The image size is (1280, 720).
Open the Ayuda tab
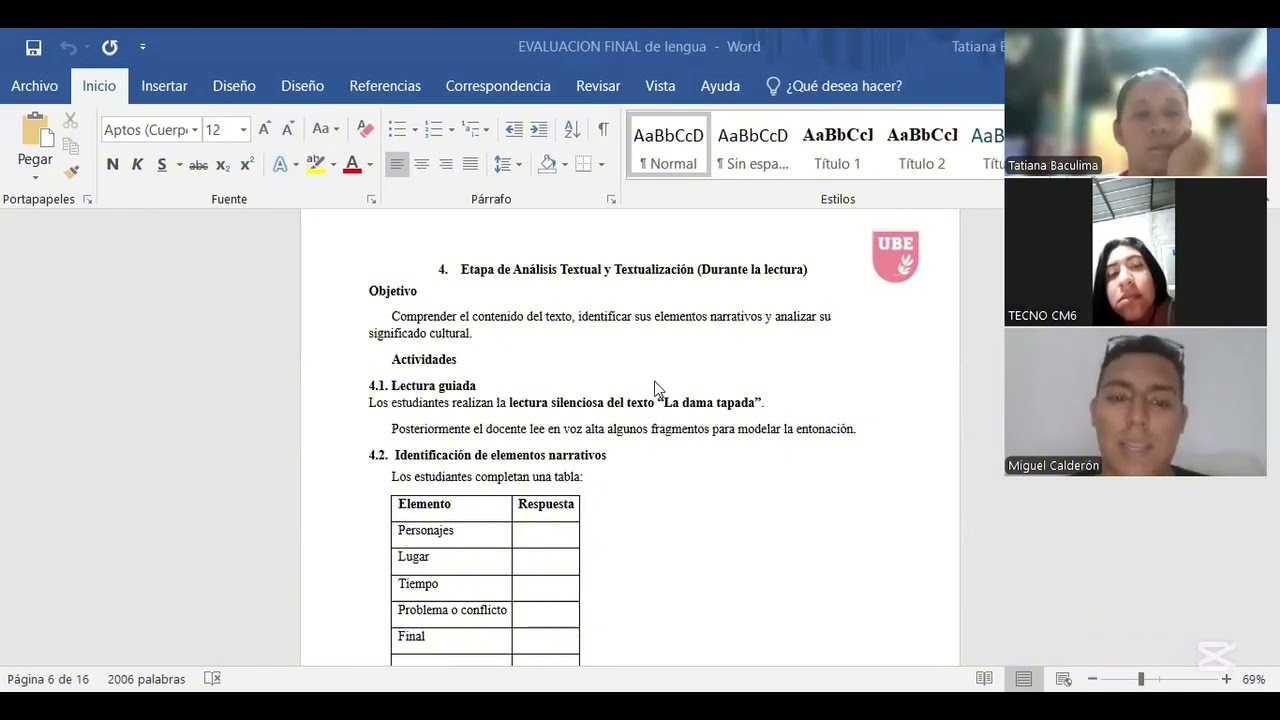point(720,86)
